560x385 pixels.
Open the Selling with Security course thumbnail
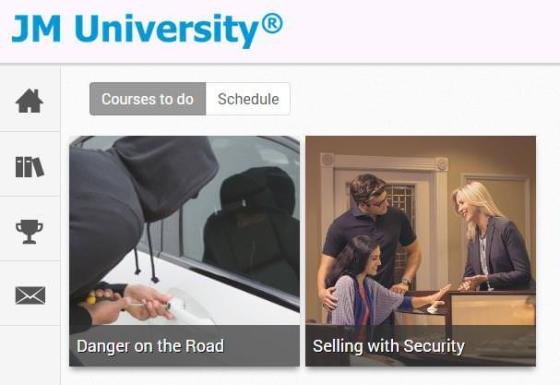[x=420, y=251]
